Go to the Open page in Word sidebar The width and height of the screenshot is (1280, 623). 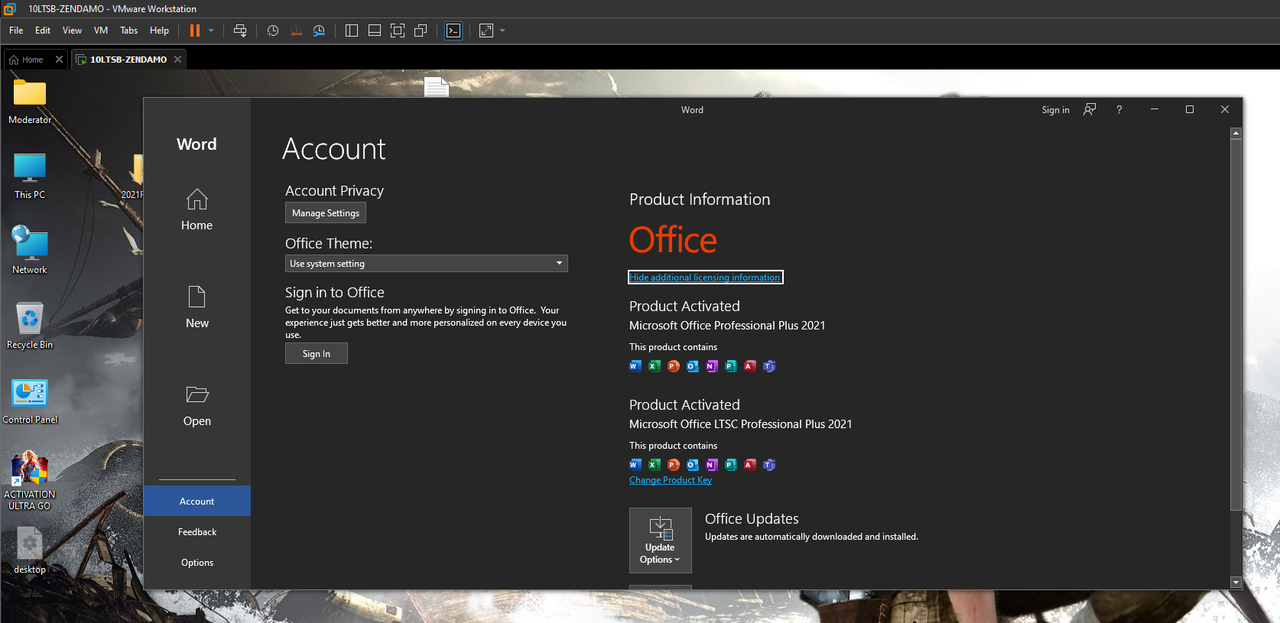(x=197, y=405)
